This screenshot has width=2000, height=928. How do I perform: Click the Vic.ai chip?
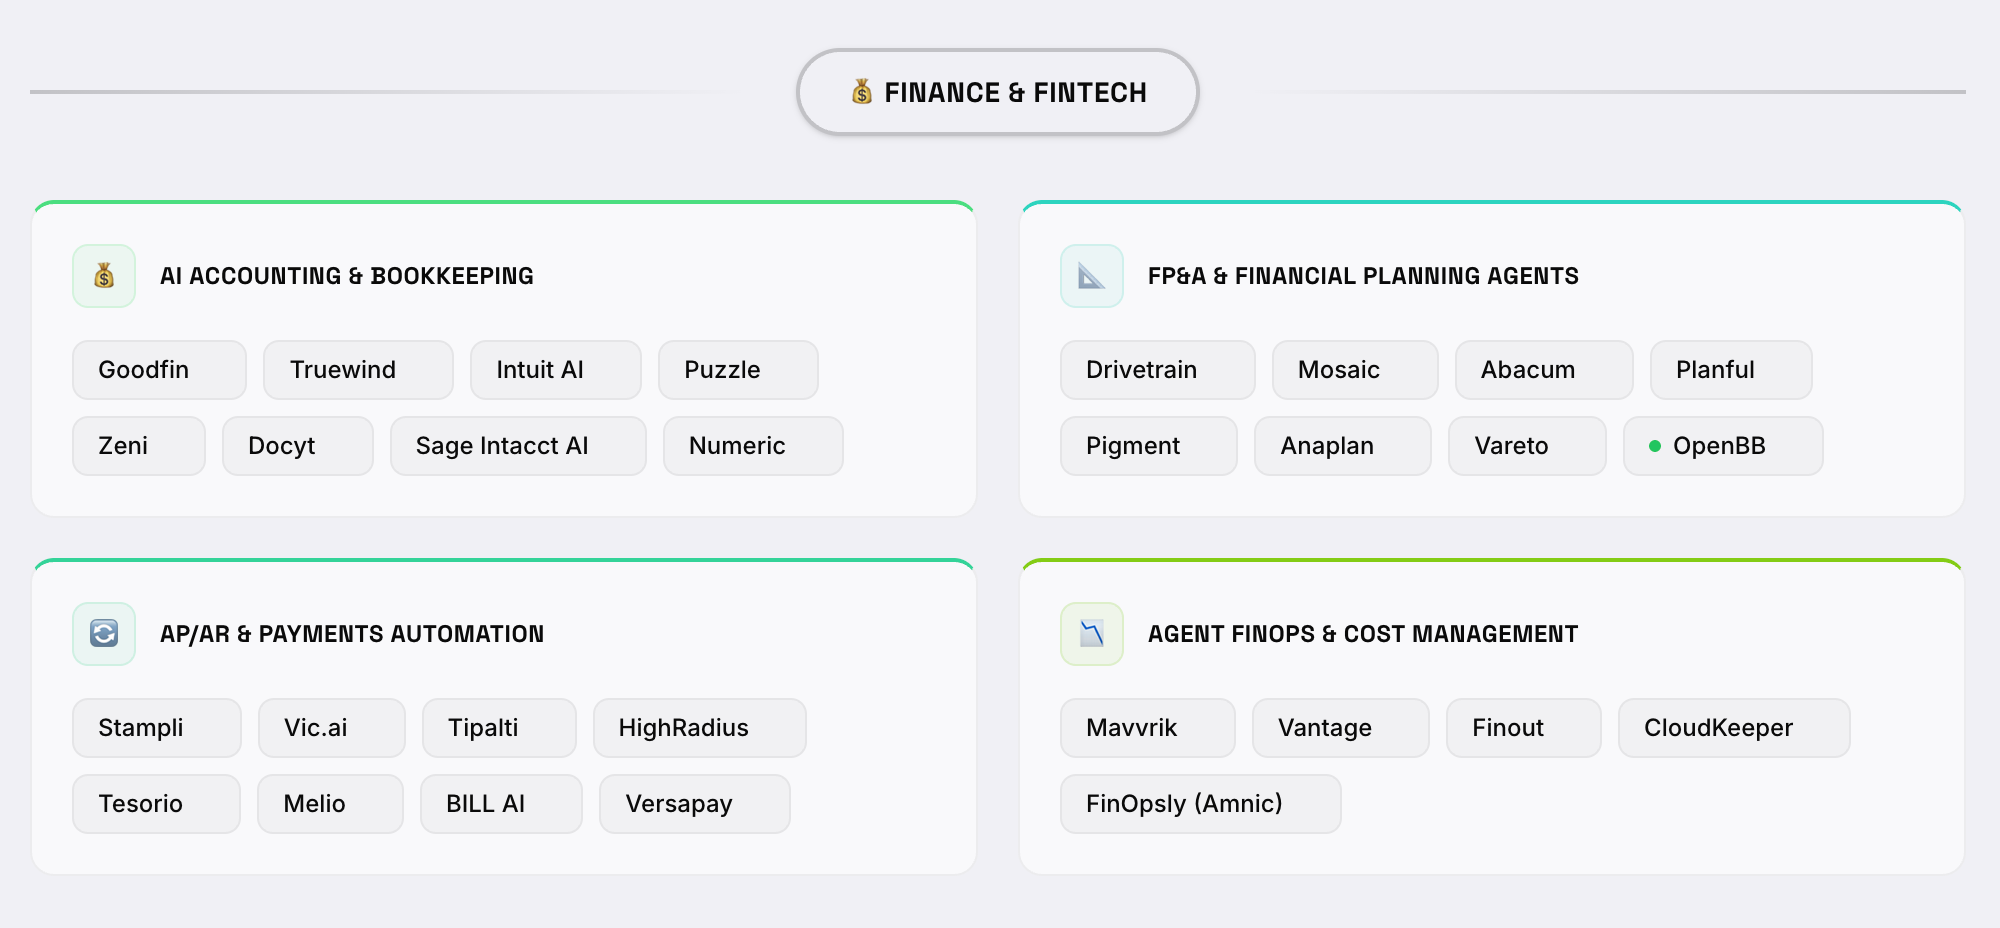click(331, 728)
